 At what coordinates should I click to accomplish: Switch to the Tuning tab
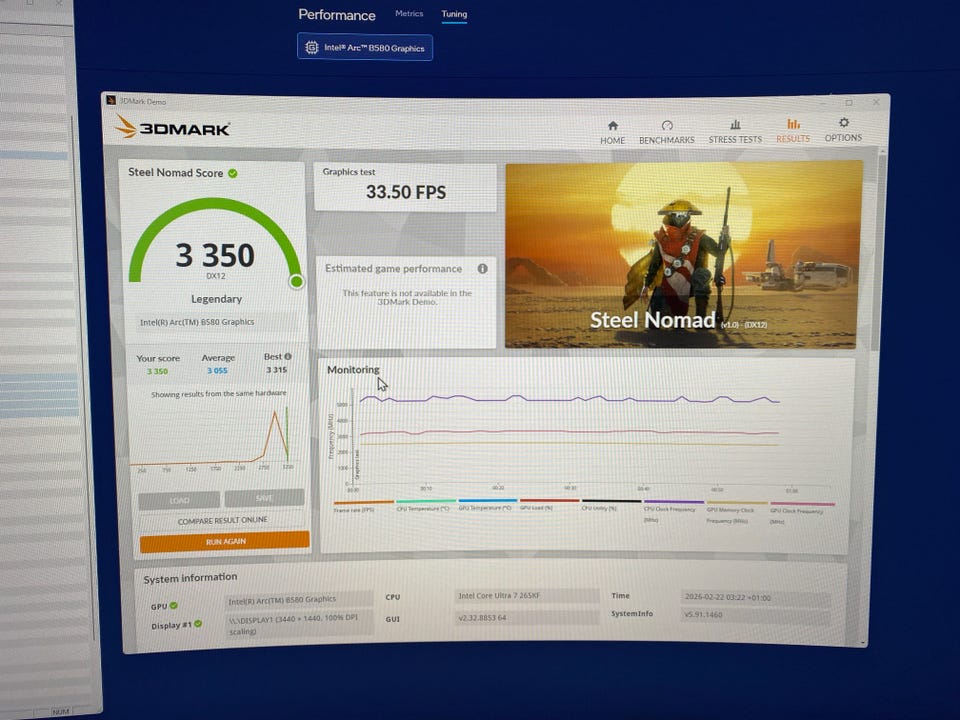(454, 14)
